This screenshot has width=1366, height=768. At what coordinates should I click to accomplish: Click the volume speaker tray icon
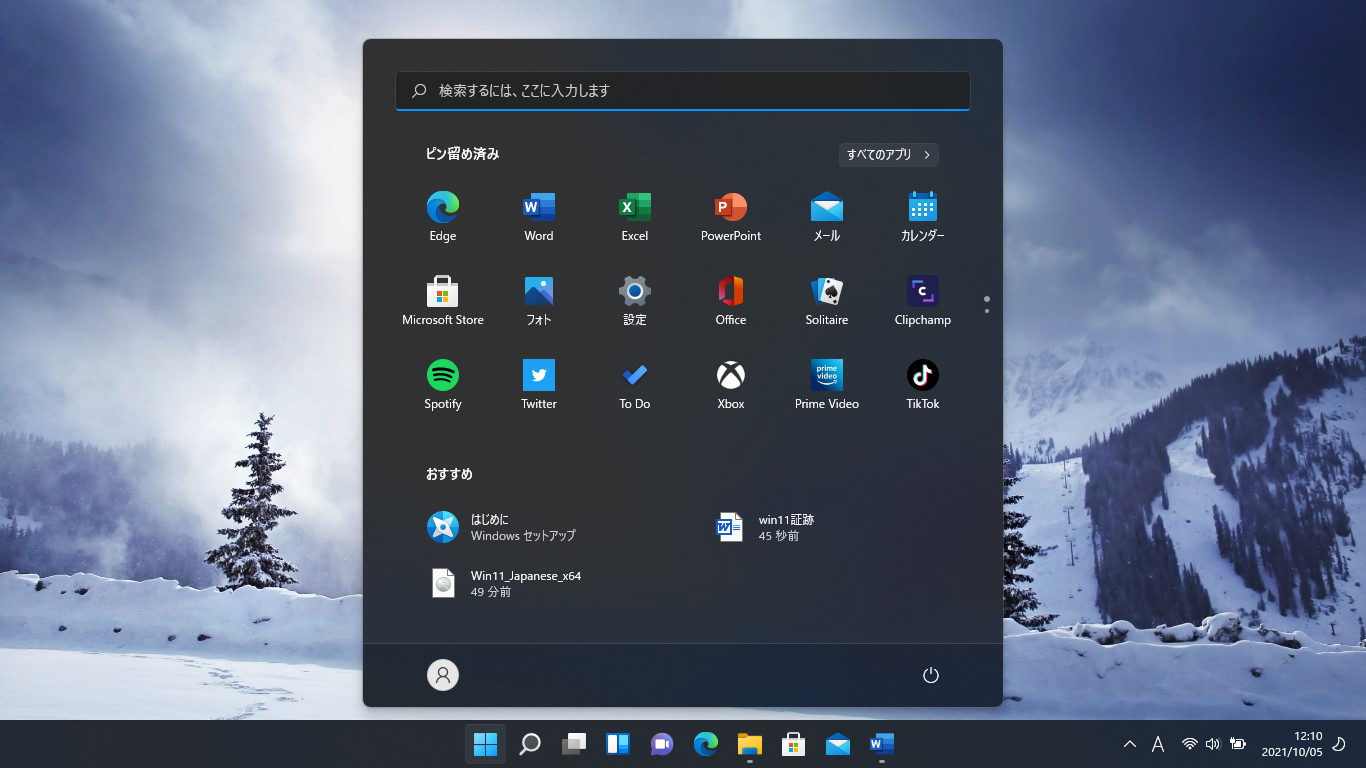1213,744
